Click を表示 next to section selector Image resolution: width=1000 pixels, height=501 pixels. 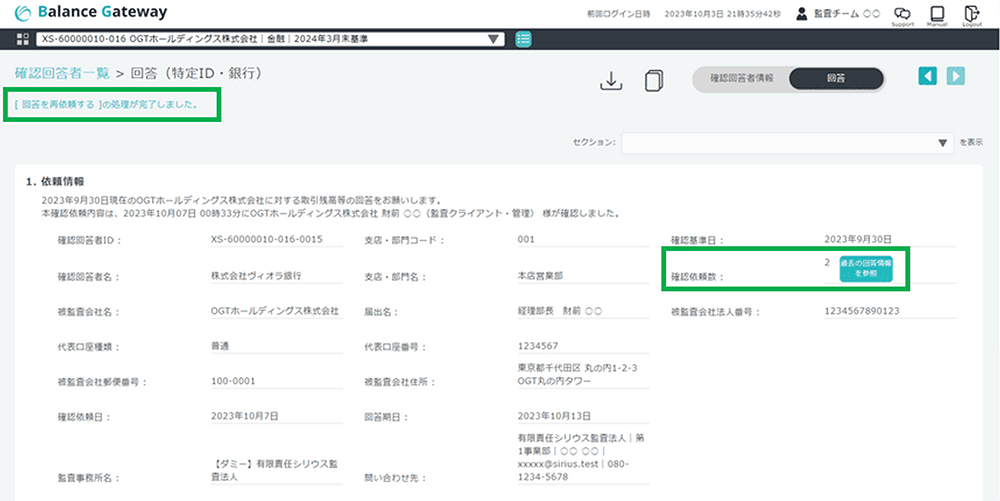pos(971,143)
